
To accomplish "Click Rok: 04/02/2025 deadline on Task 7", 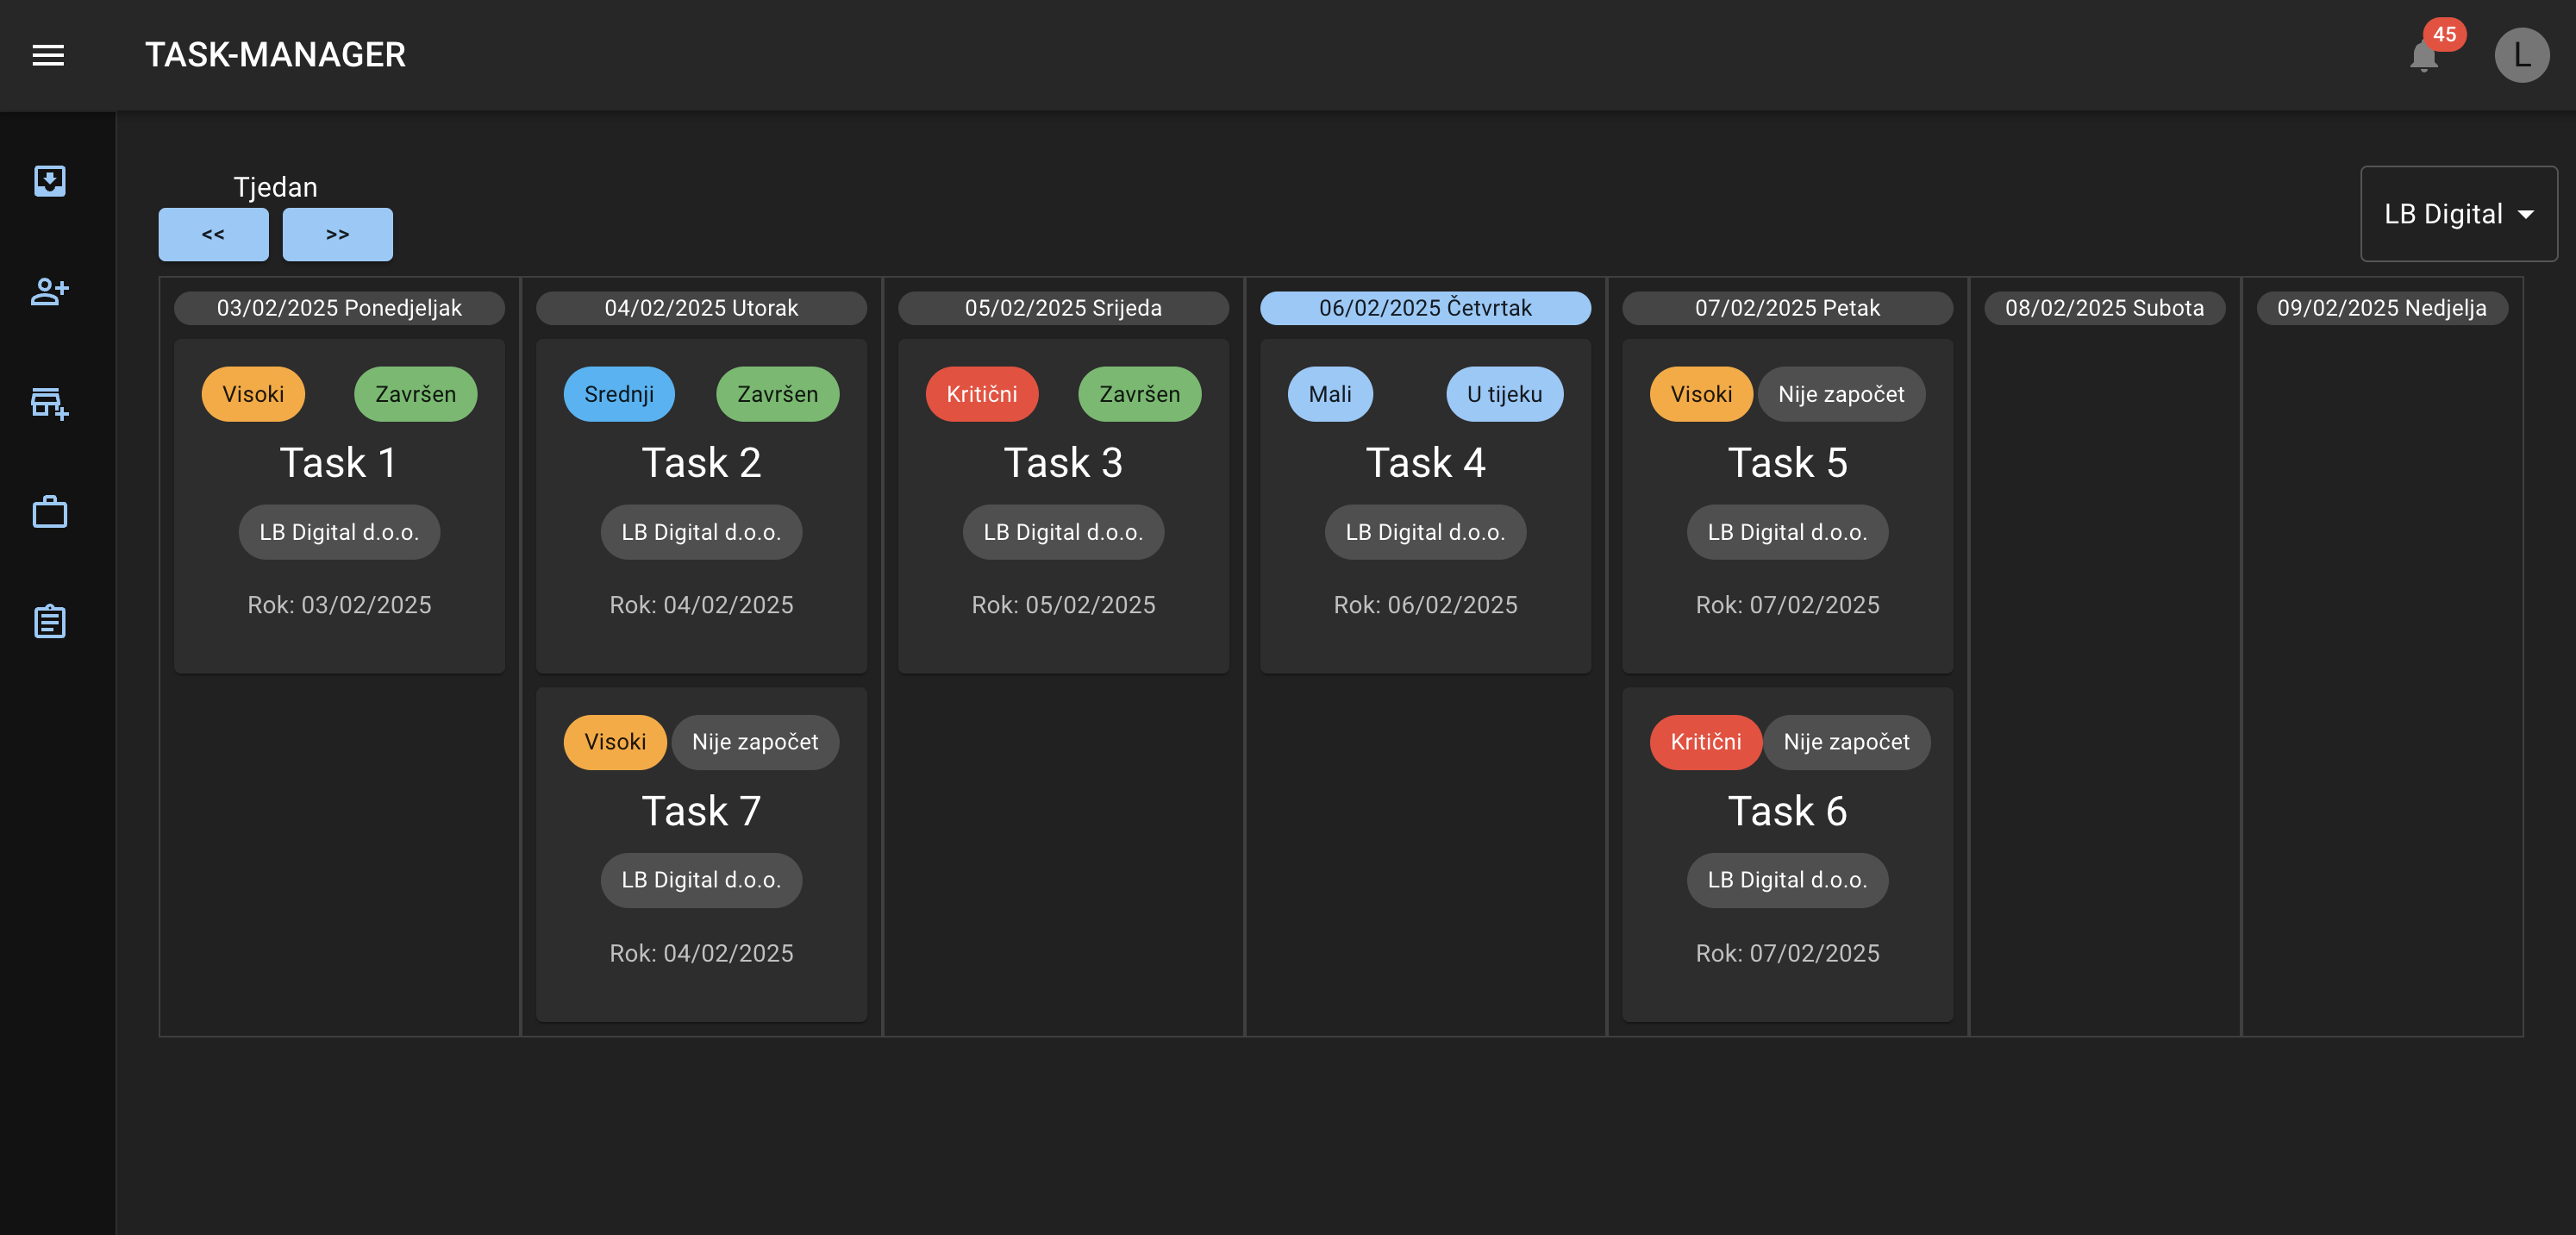I will pyautogui.click(x=701, y=953).
